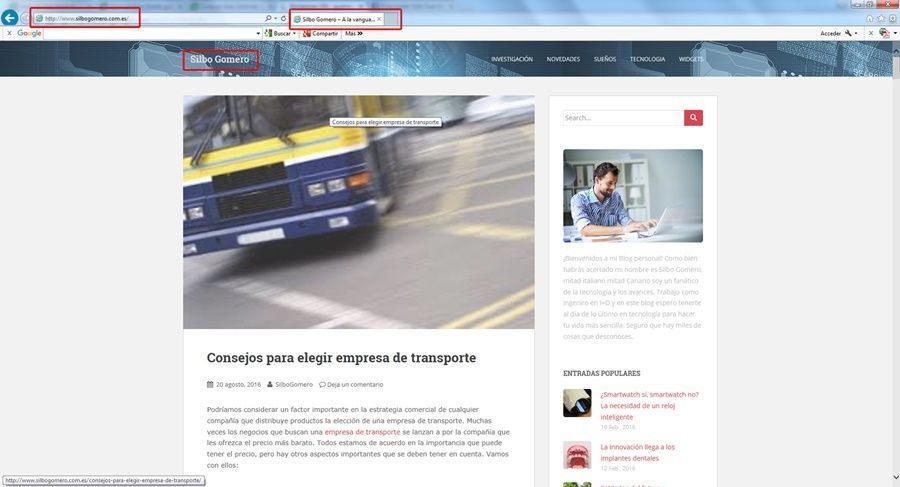The width and height of the screenshot is (900, 487).
Task: Close the Silbo Gomero tab
Action: 379,19
